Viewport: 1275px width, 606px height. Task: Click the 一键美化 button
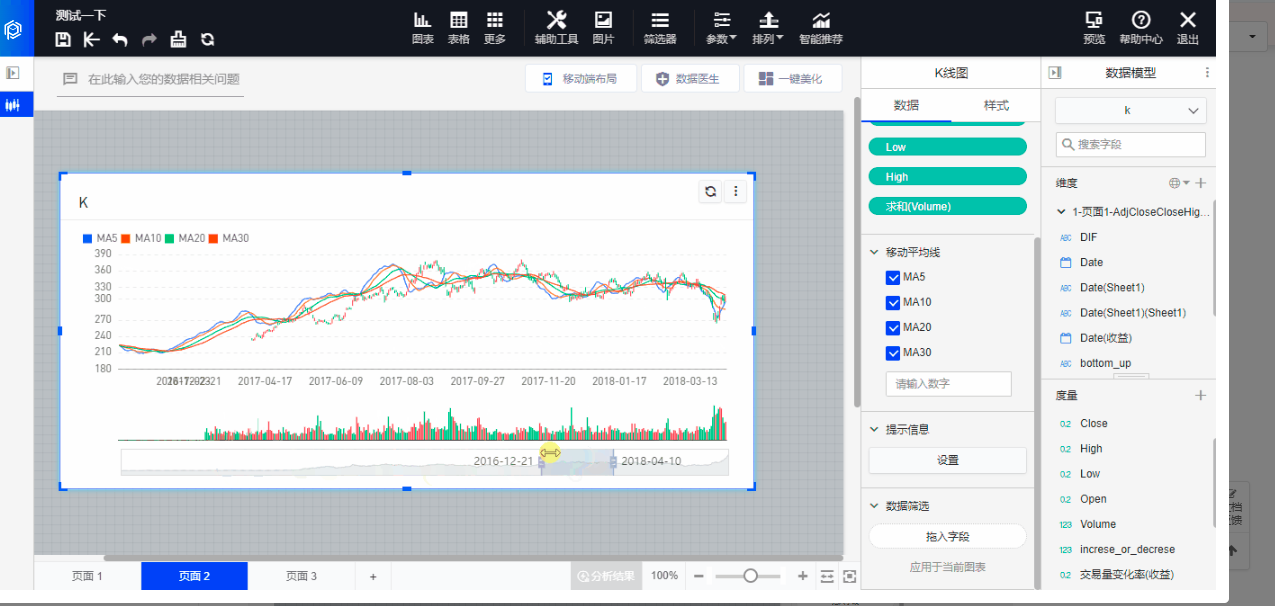click(792, 79)
